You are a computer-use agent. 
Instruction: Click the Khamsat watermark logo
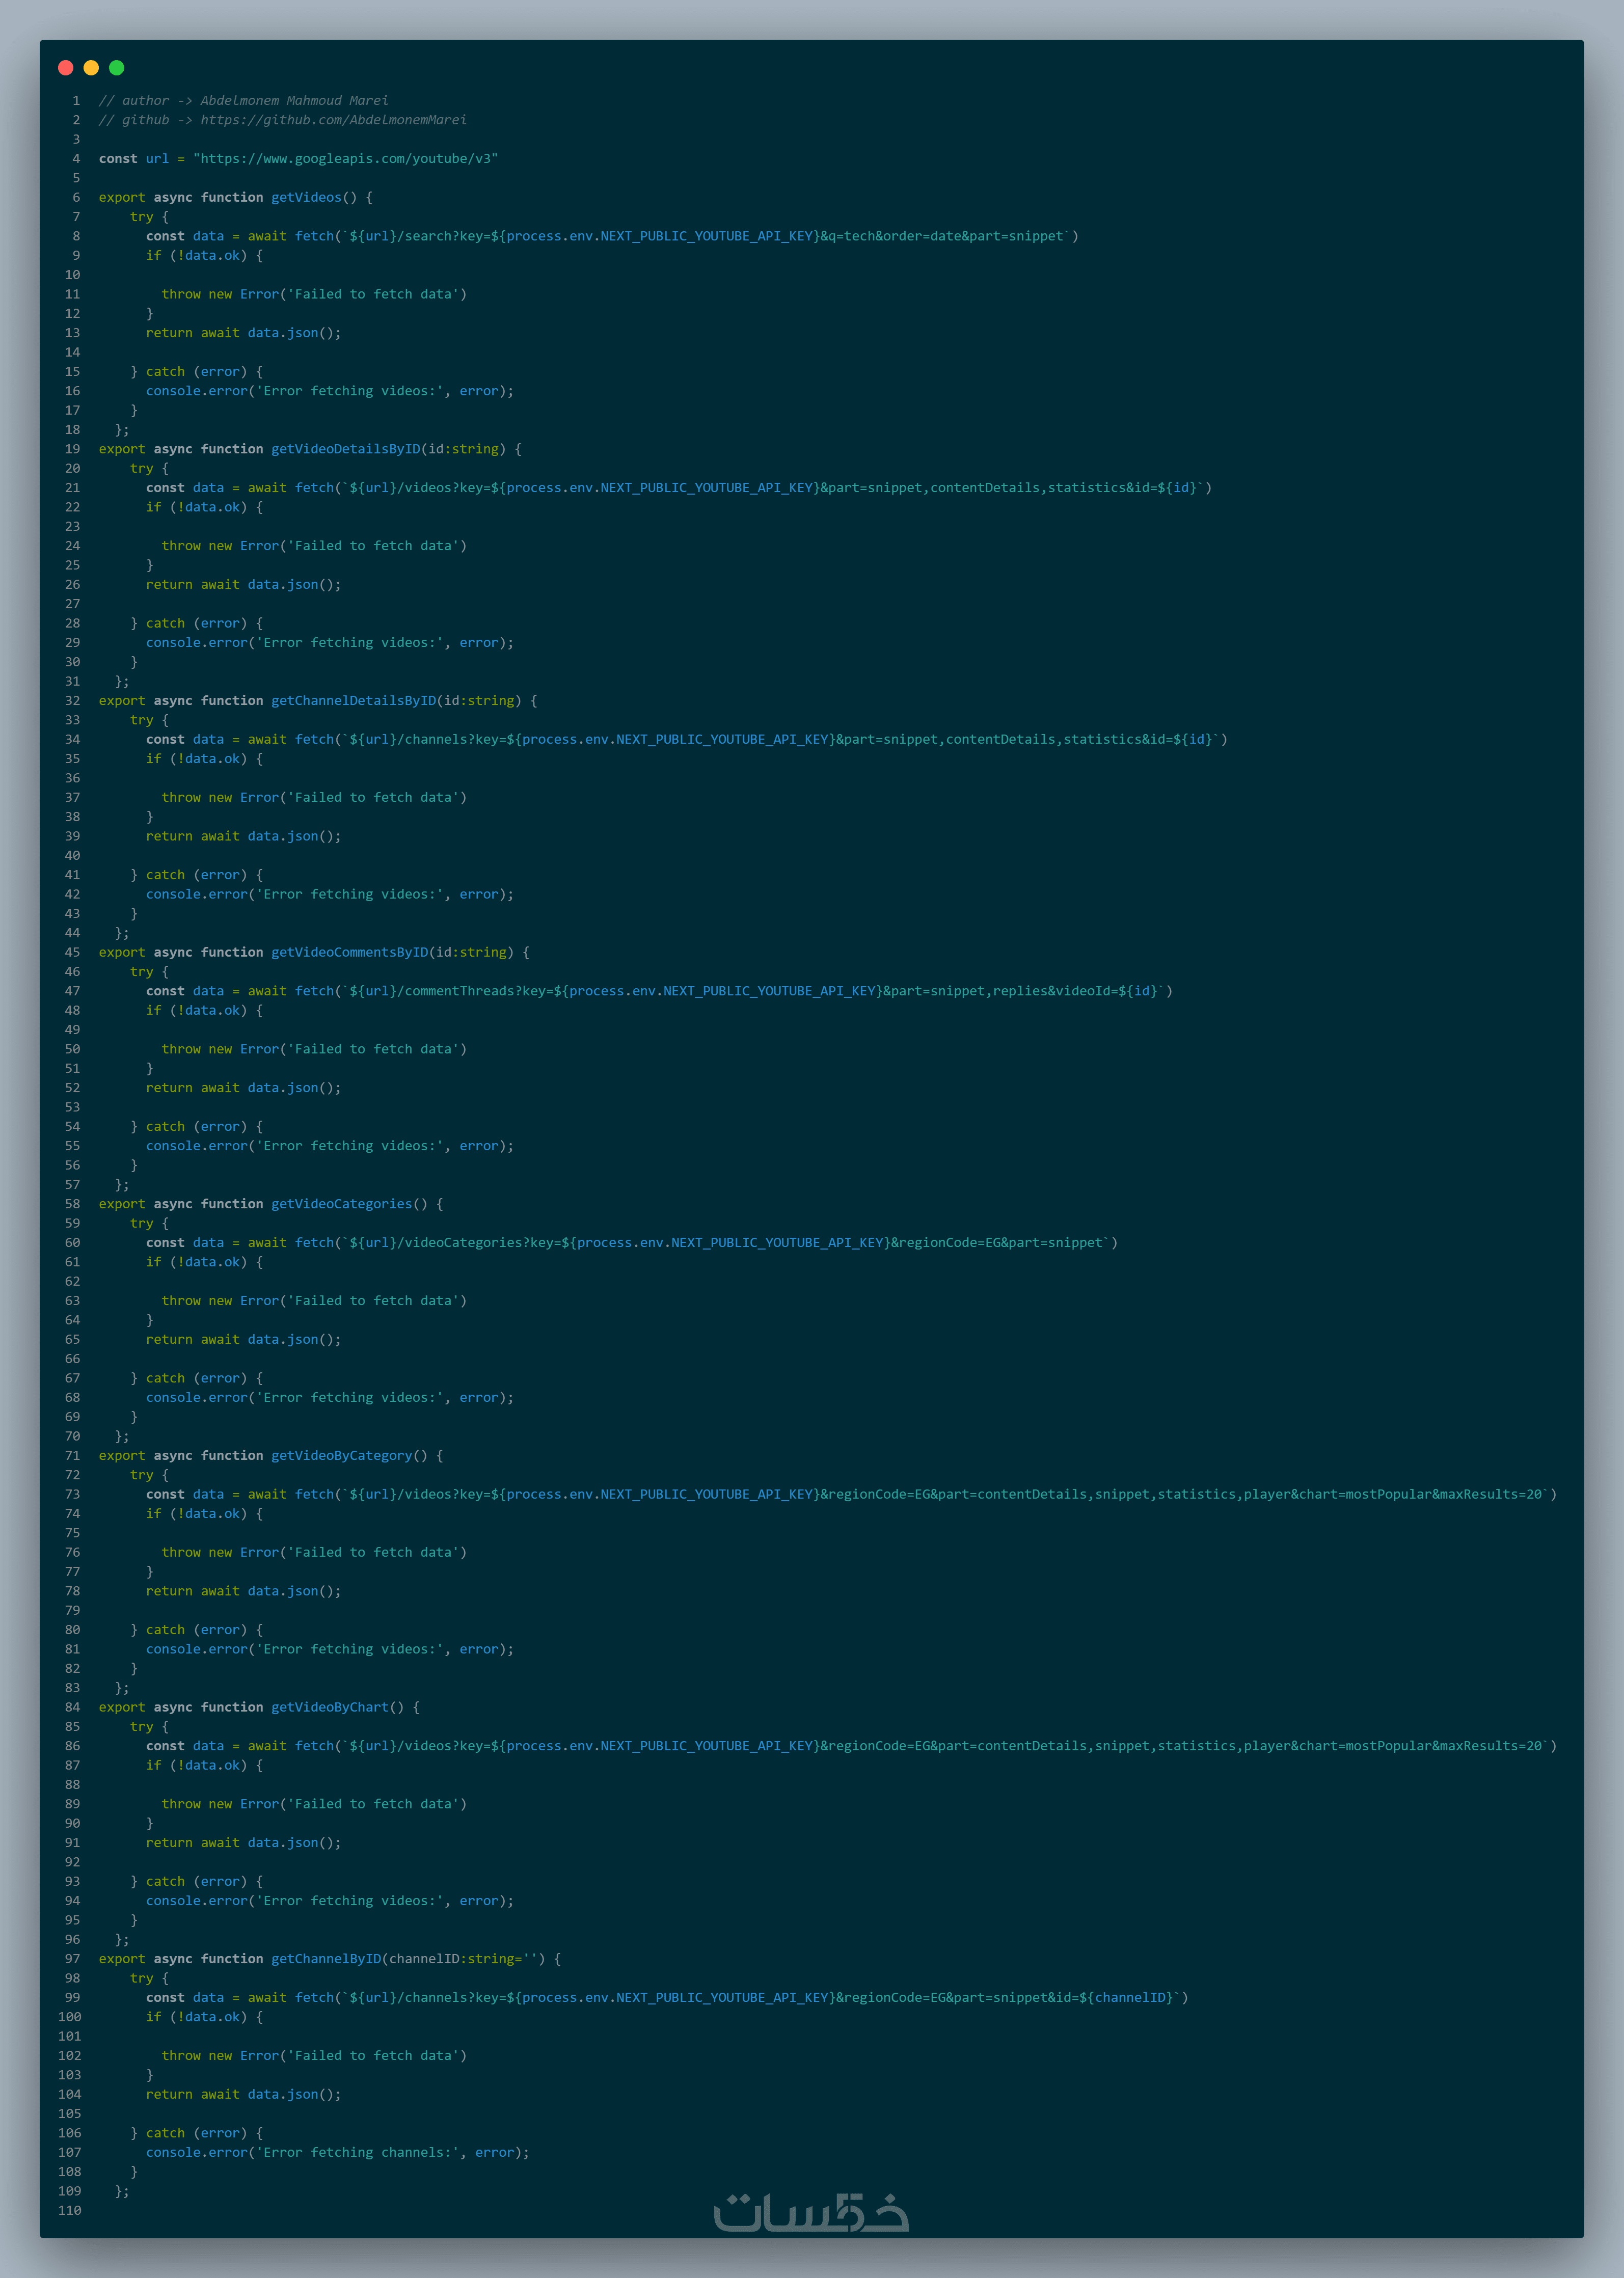[x=811, y=2212]
